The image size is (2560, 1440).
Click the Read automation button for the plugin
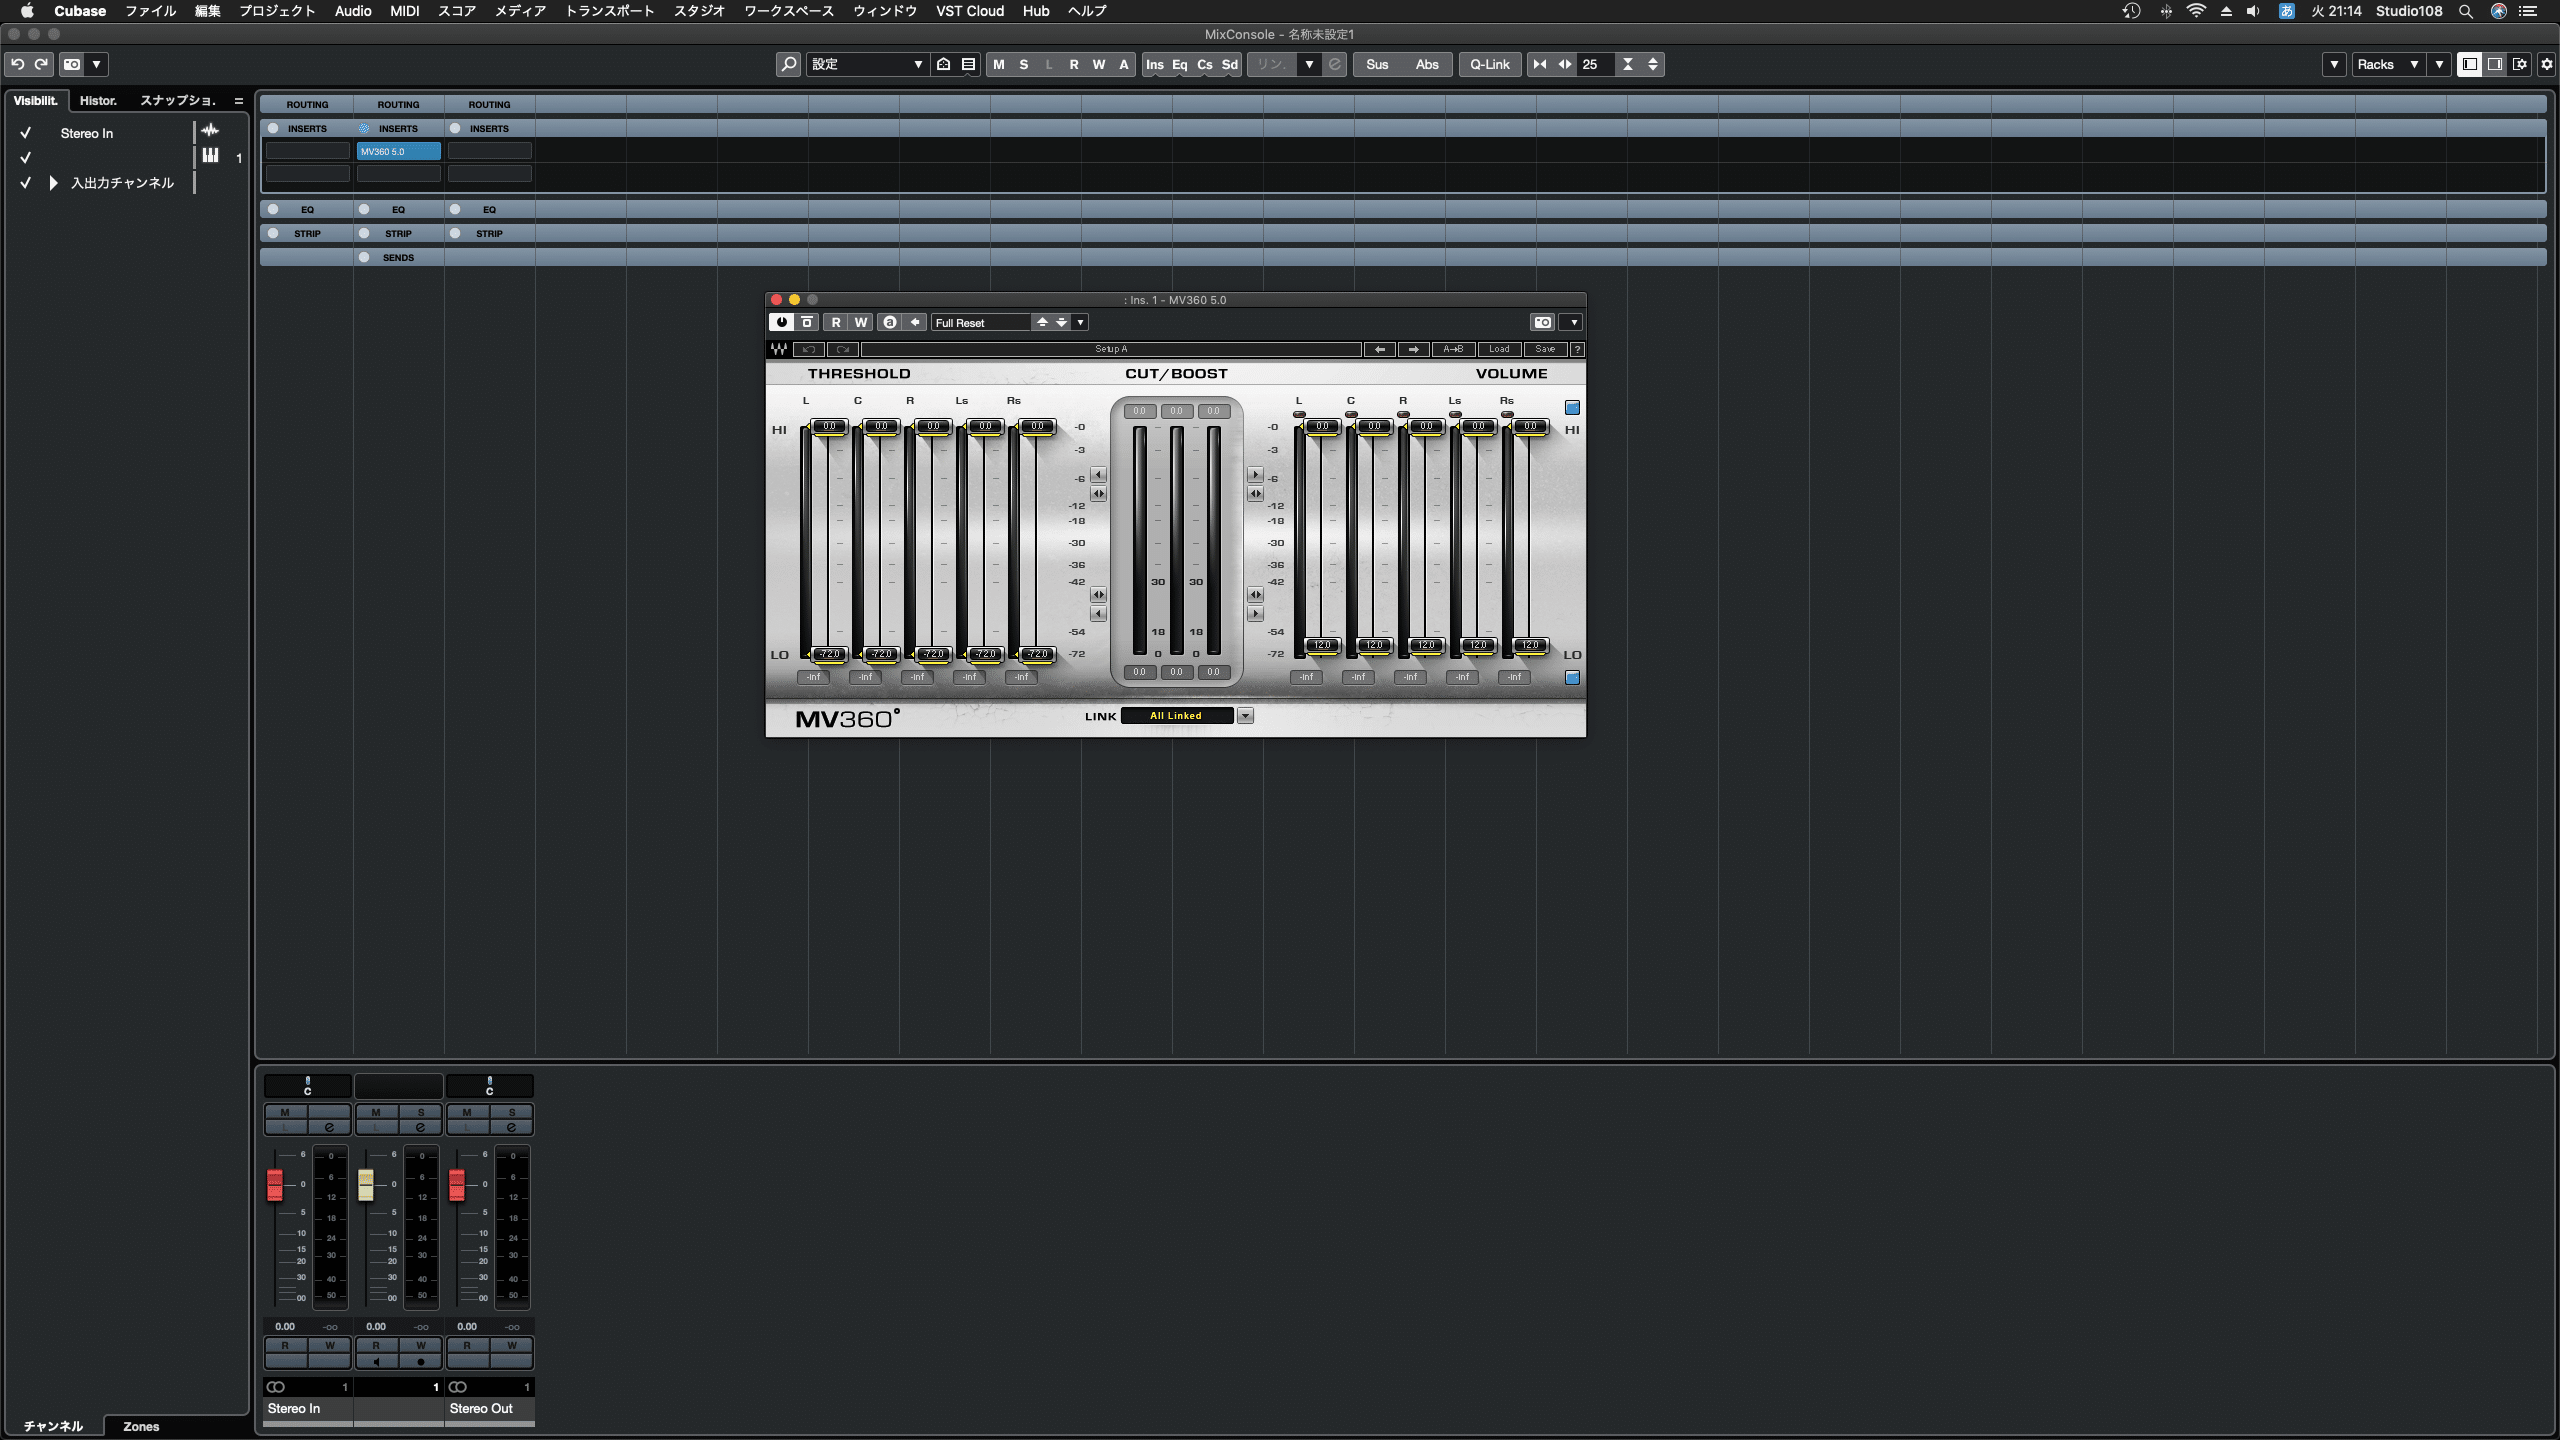click(x=836, y=322)
